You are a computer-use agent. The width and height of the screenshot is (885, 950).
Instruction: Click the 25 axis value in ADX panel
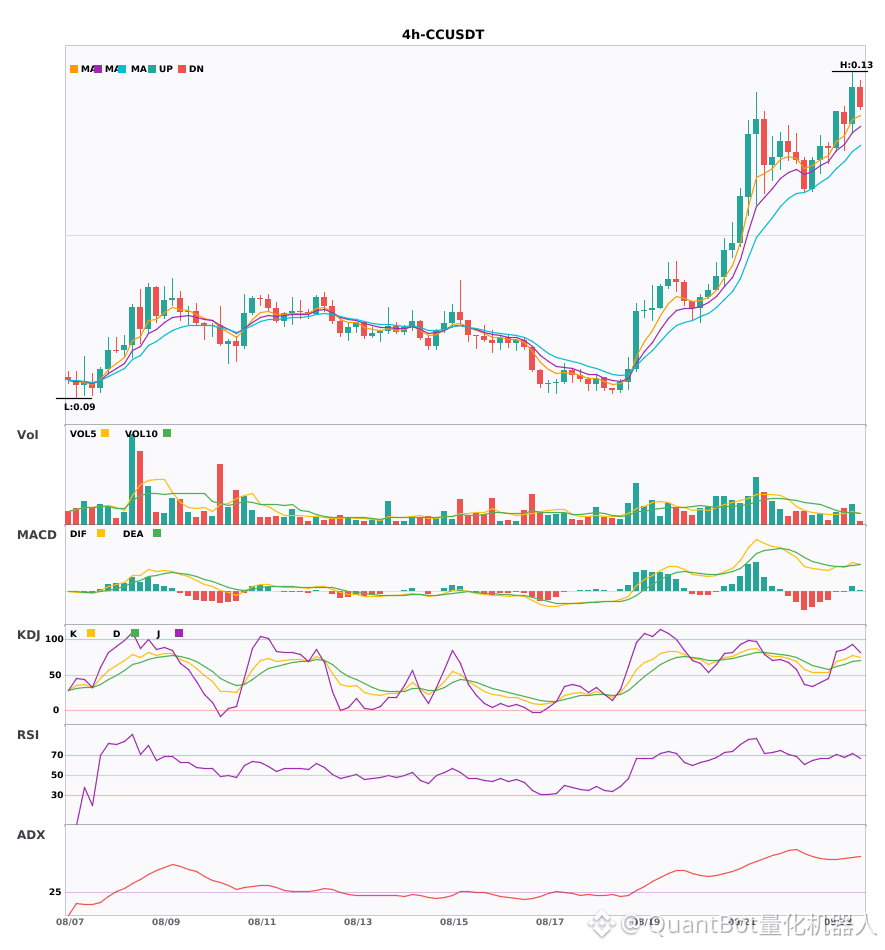55,892
